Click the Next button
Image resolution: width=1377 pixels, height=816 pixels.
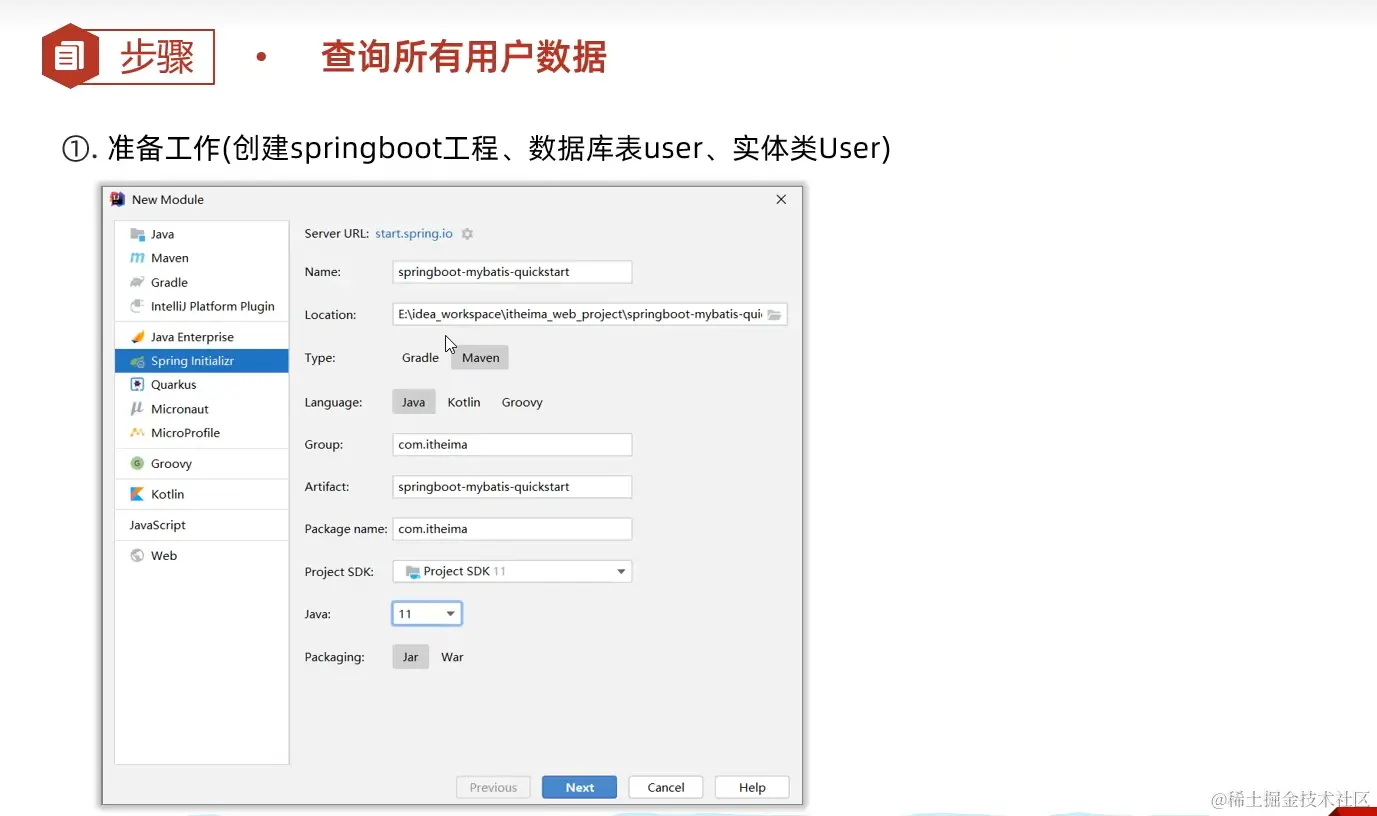point(579,787)
